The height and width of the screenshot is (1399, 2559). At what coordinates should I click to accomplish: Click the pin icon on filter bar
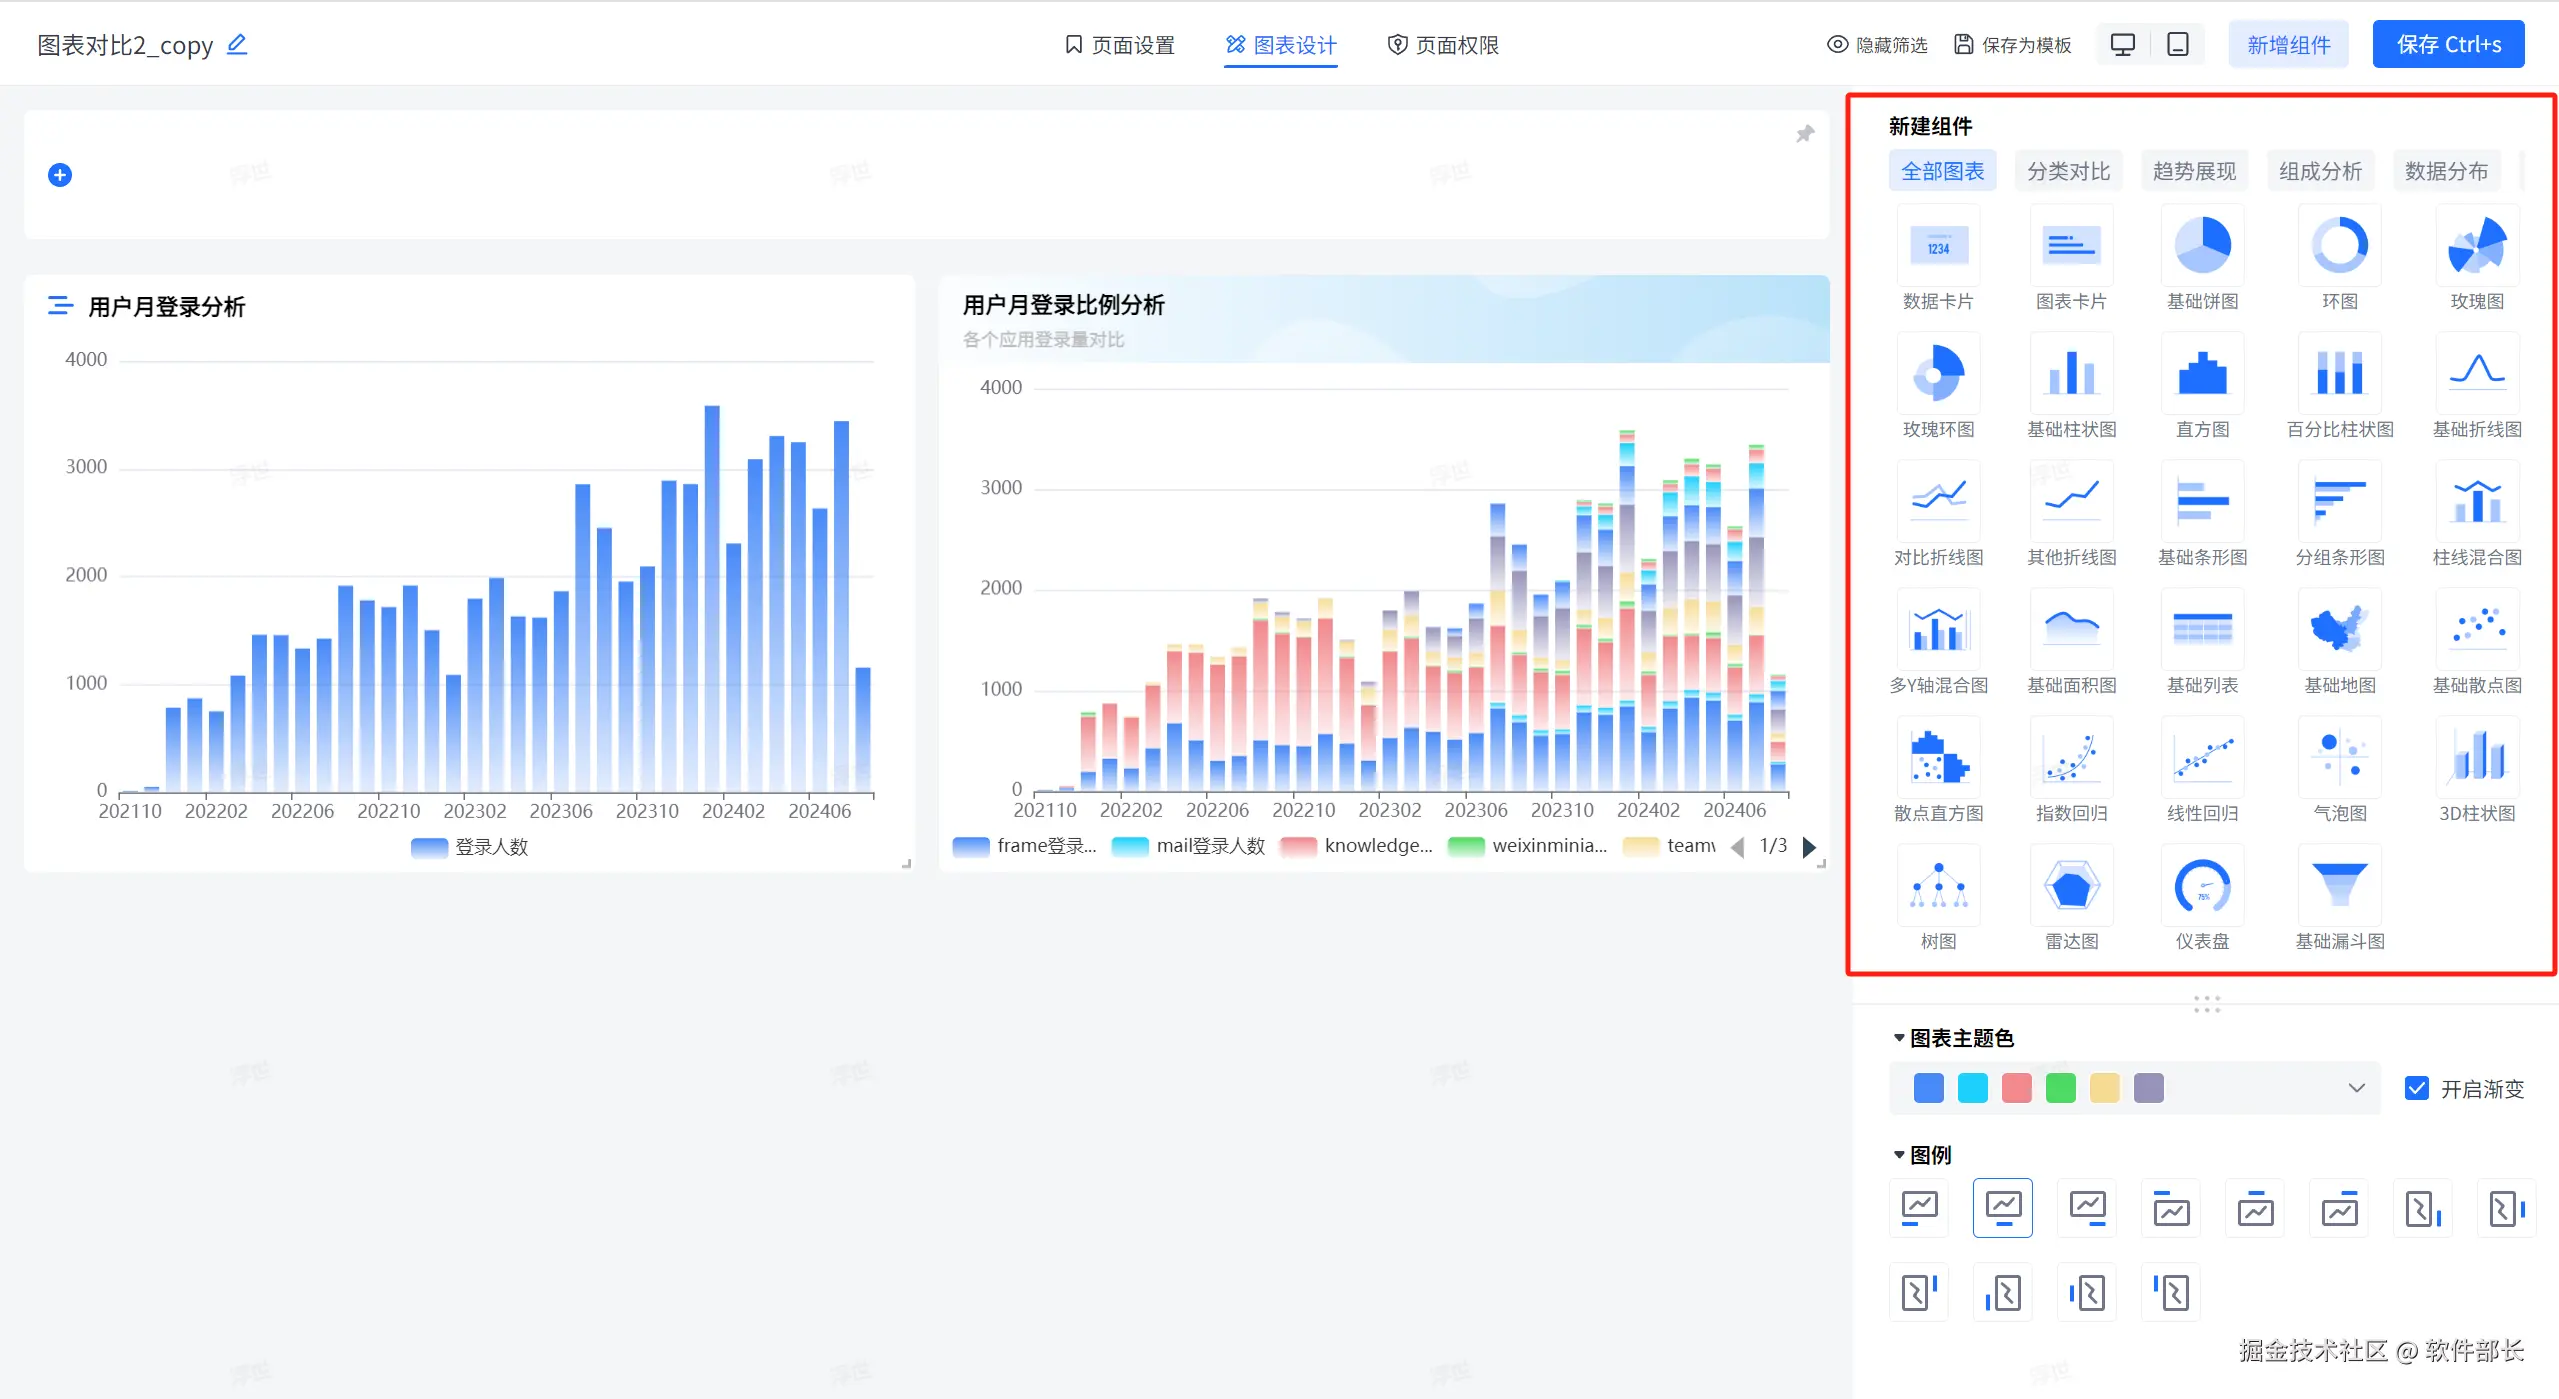(x=1805, y=134)
